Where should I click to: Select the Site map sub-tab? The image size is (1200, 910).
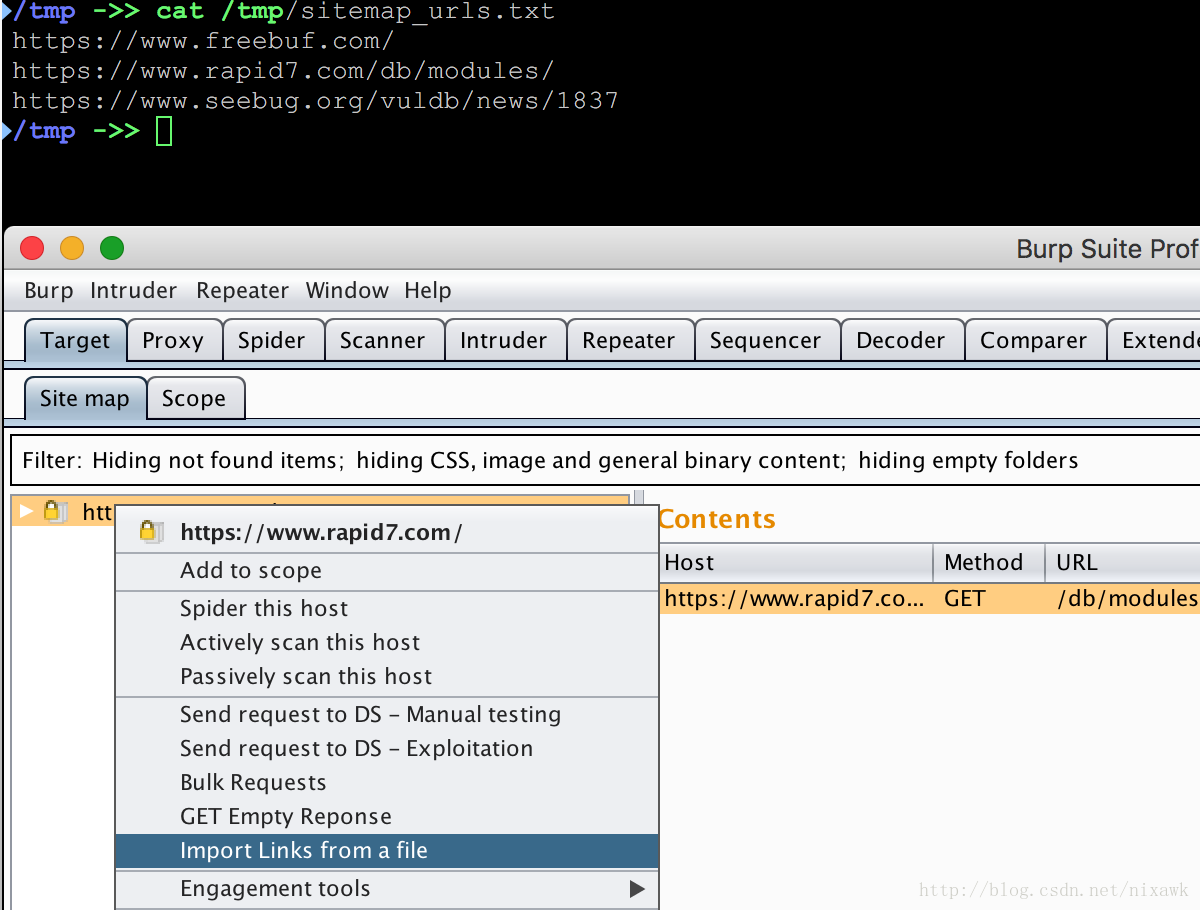(x=85, y=398)
